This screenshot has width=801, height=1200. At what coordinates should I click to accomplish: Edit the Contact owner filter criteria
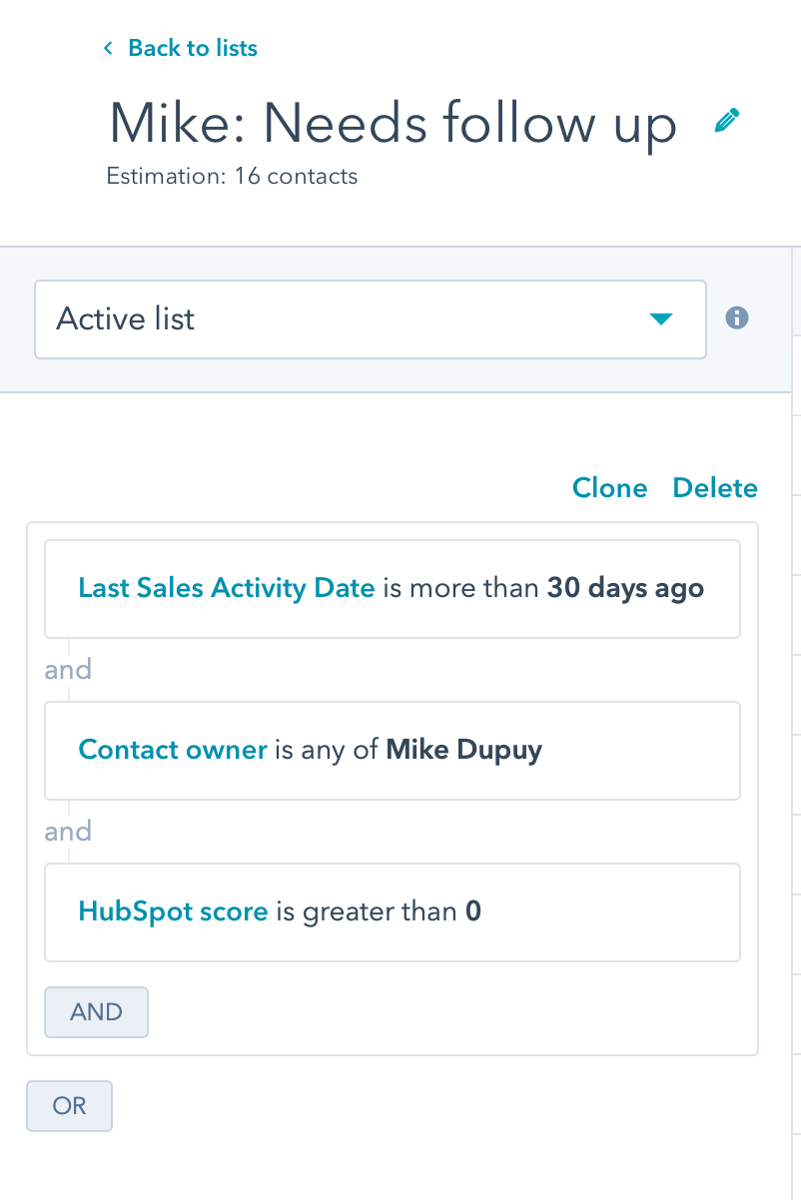click(x=172, y=750)
